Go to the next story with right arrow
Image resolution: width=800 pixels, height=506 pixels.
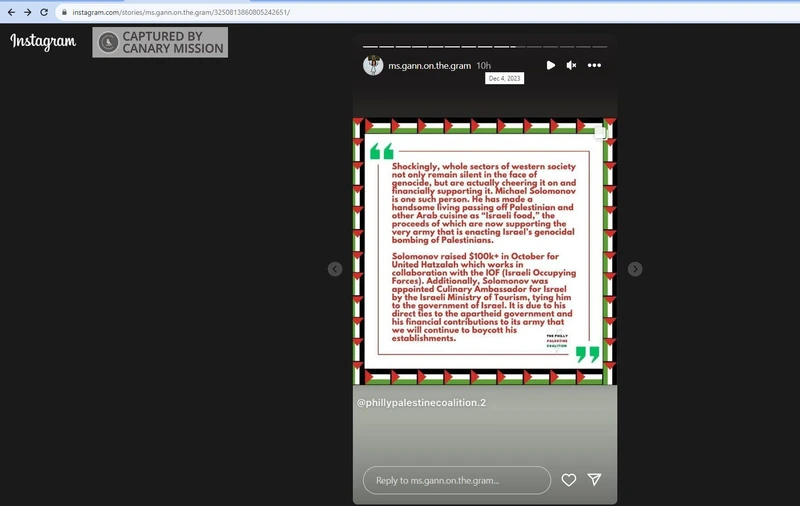coord(635,269)
